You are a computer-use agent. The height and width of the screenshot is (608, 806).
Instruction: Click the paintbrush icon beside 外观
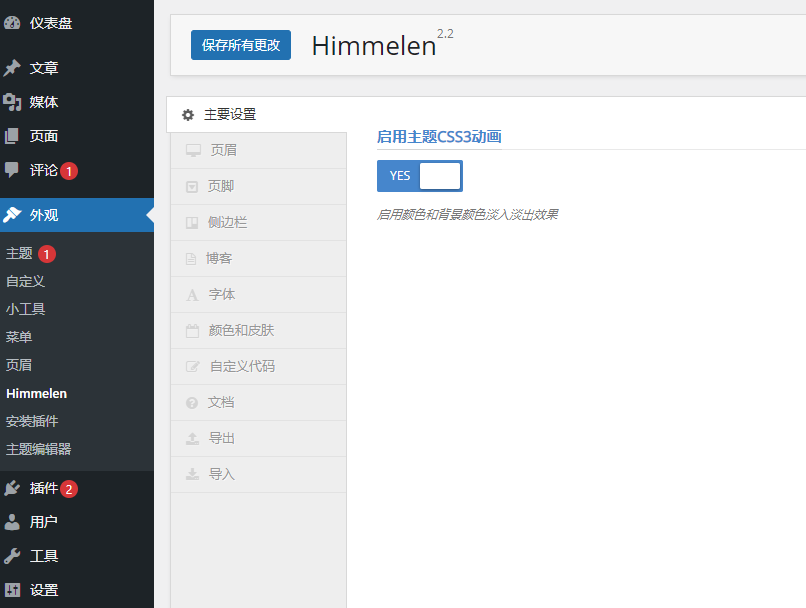click(x=12, y=215)
